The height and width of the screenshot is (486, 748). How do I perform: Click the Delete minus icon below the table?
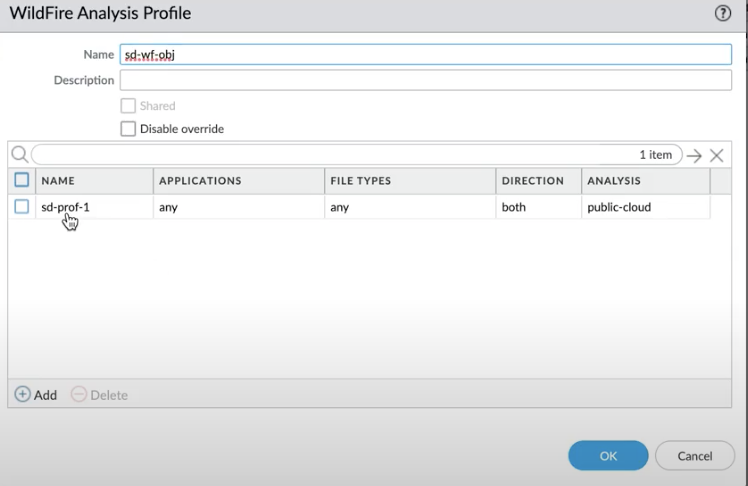[79, 395]
